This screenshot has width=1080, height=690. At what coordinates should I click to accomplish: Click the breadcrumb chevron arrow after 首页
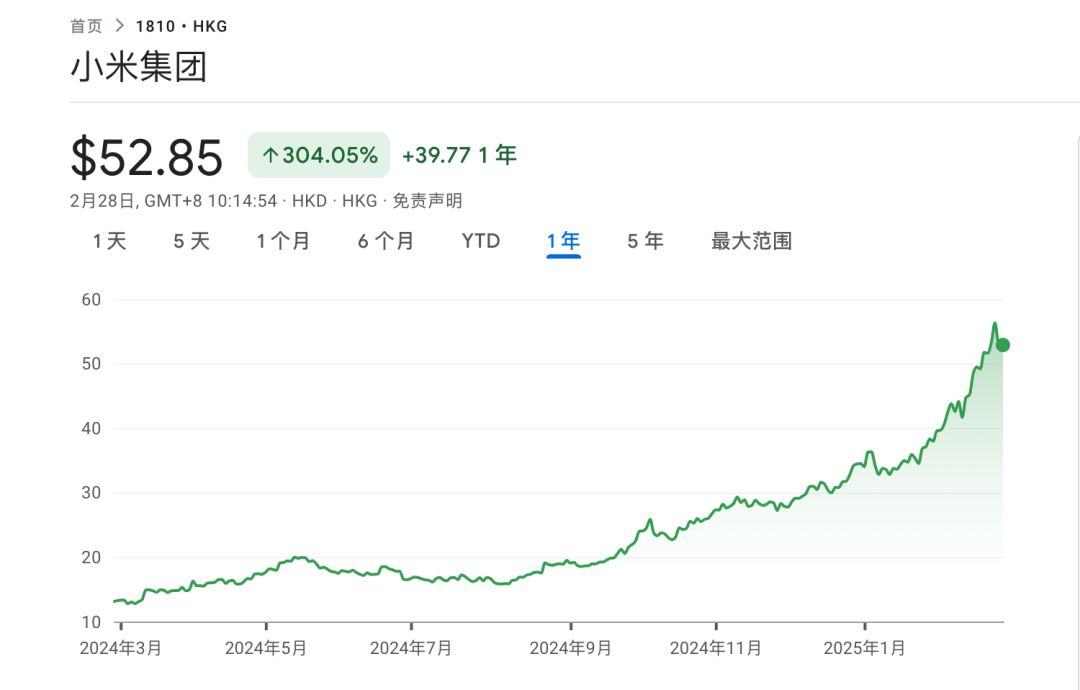pos(119,26)
